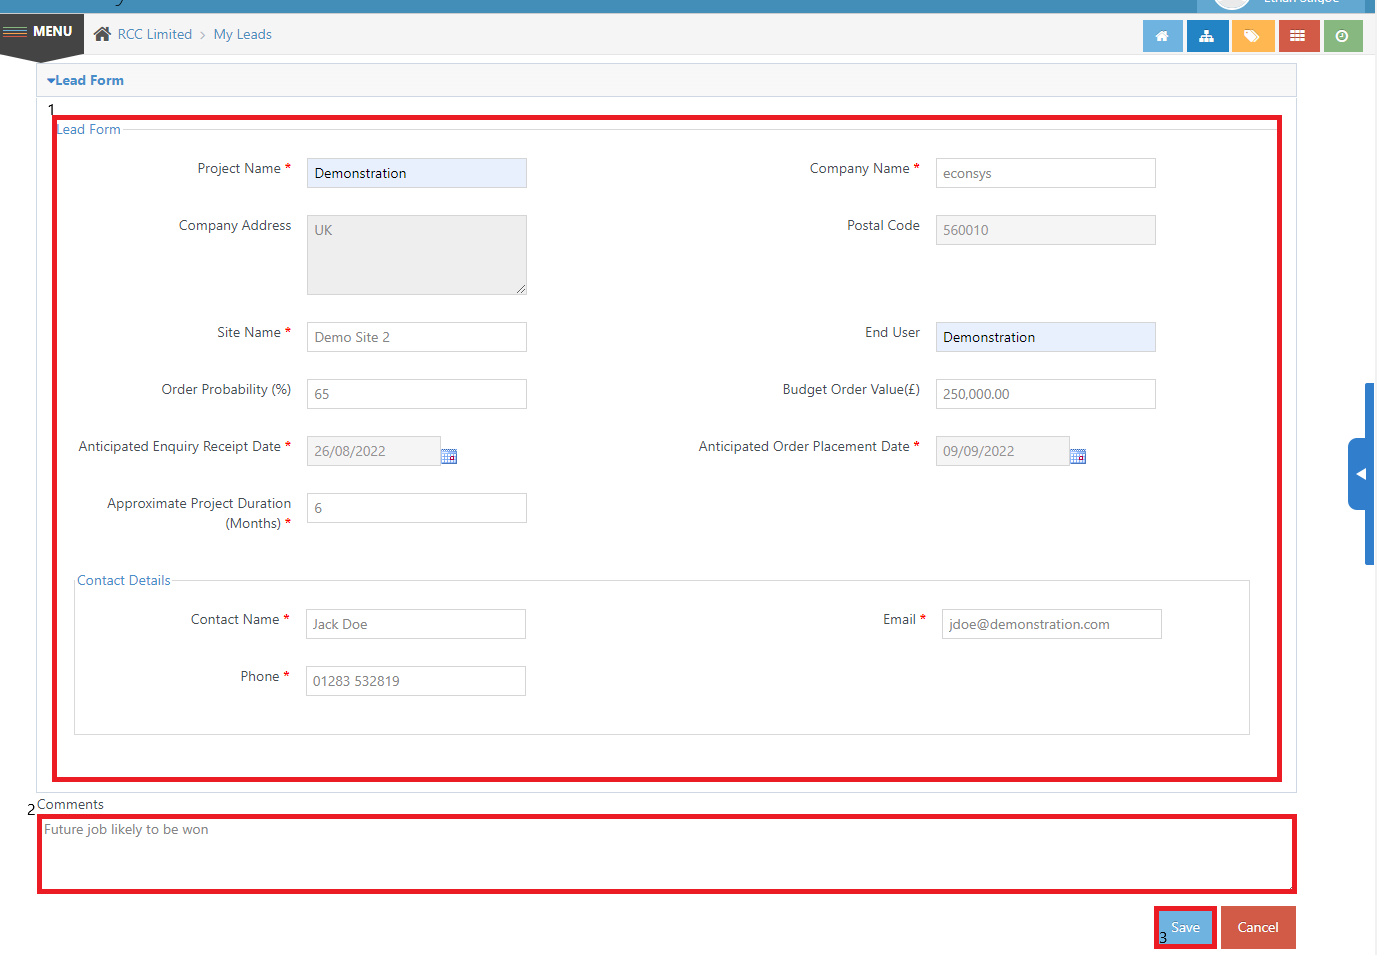The width and height of the screenshot is (1377, 955).
Task: Click the Anticipated Order Placement Date field
Action: tap(1002, 451)
